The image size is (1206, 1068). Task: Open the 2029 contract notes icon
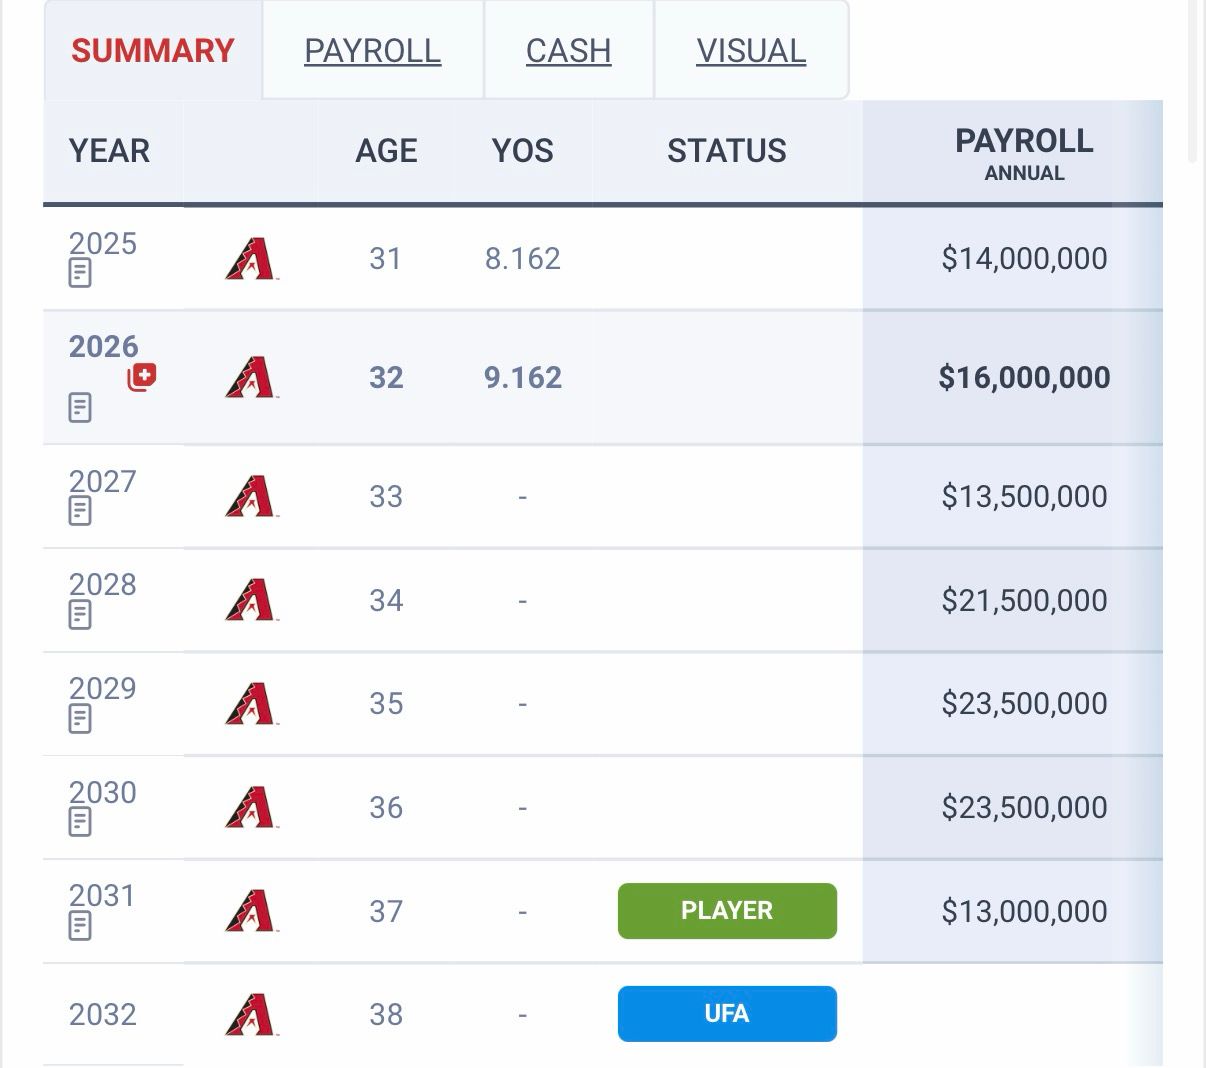(x=80, y=718)
